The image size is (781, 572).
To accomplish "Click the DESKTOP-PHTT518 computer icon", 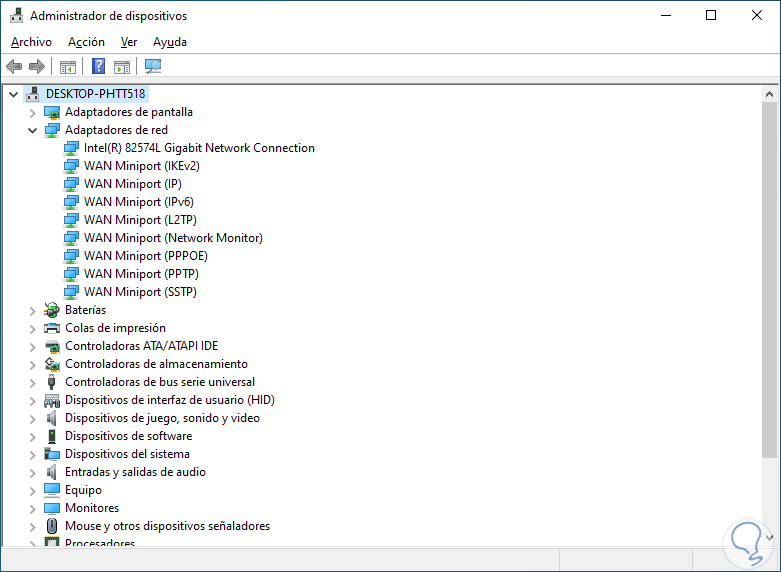I will coord(33,94).
